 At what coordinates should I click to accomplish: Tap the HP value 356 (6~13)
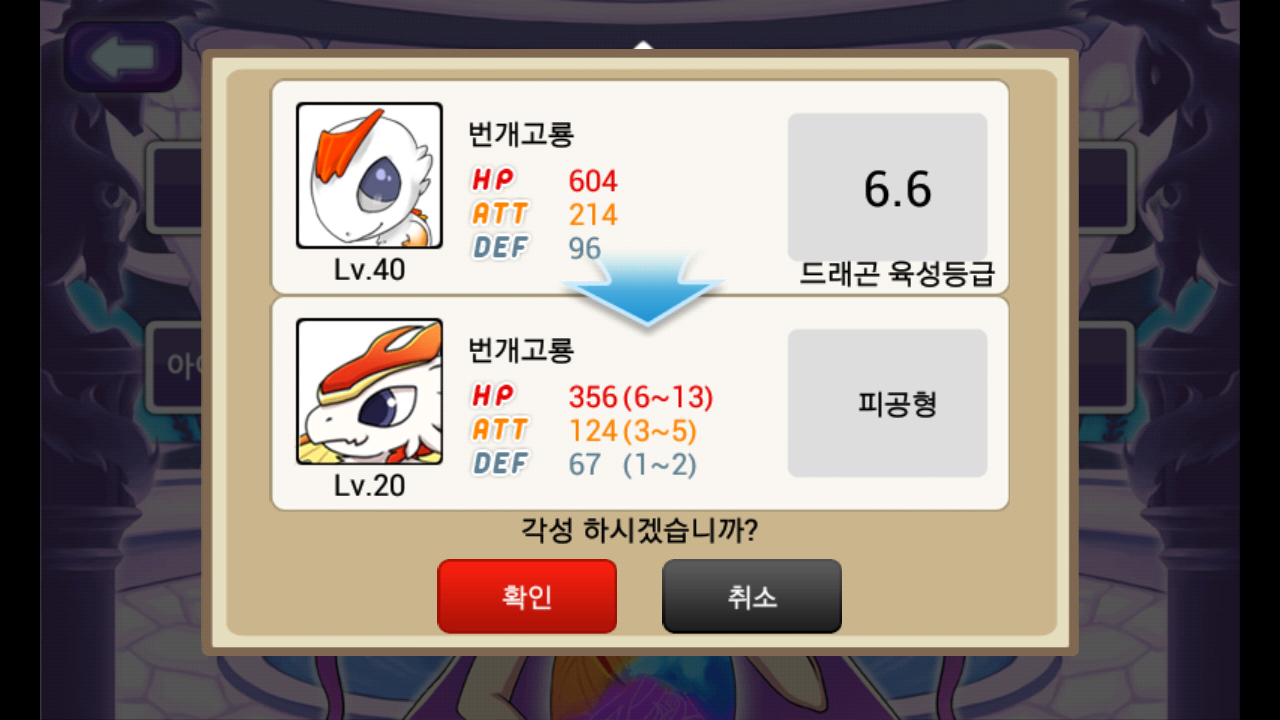click(641, 397)
